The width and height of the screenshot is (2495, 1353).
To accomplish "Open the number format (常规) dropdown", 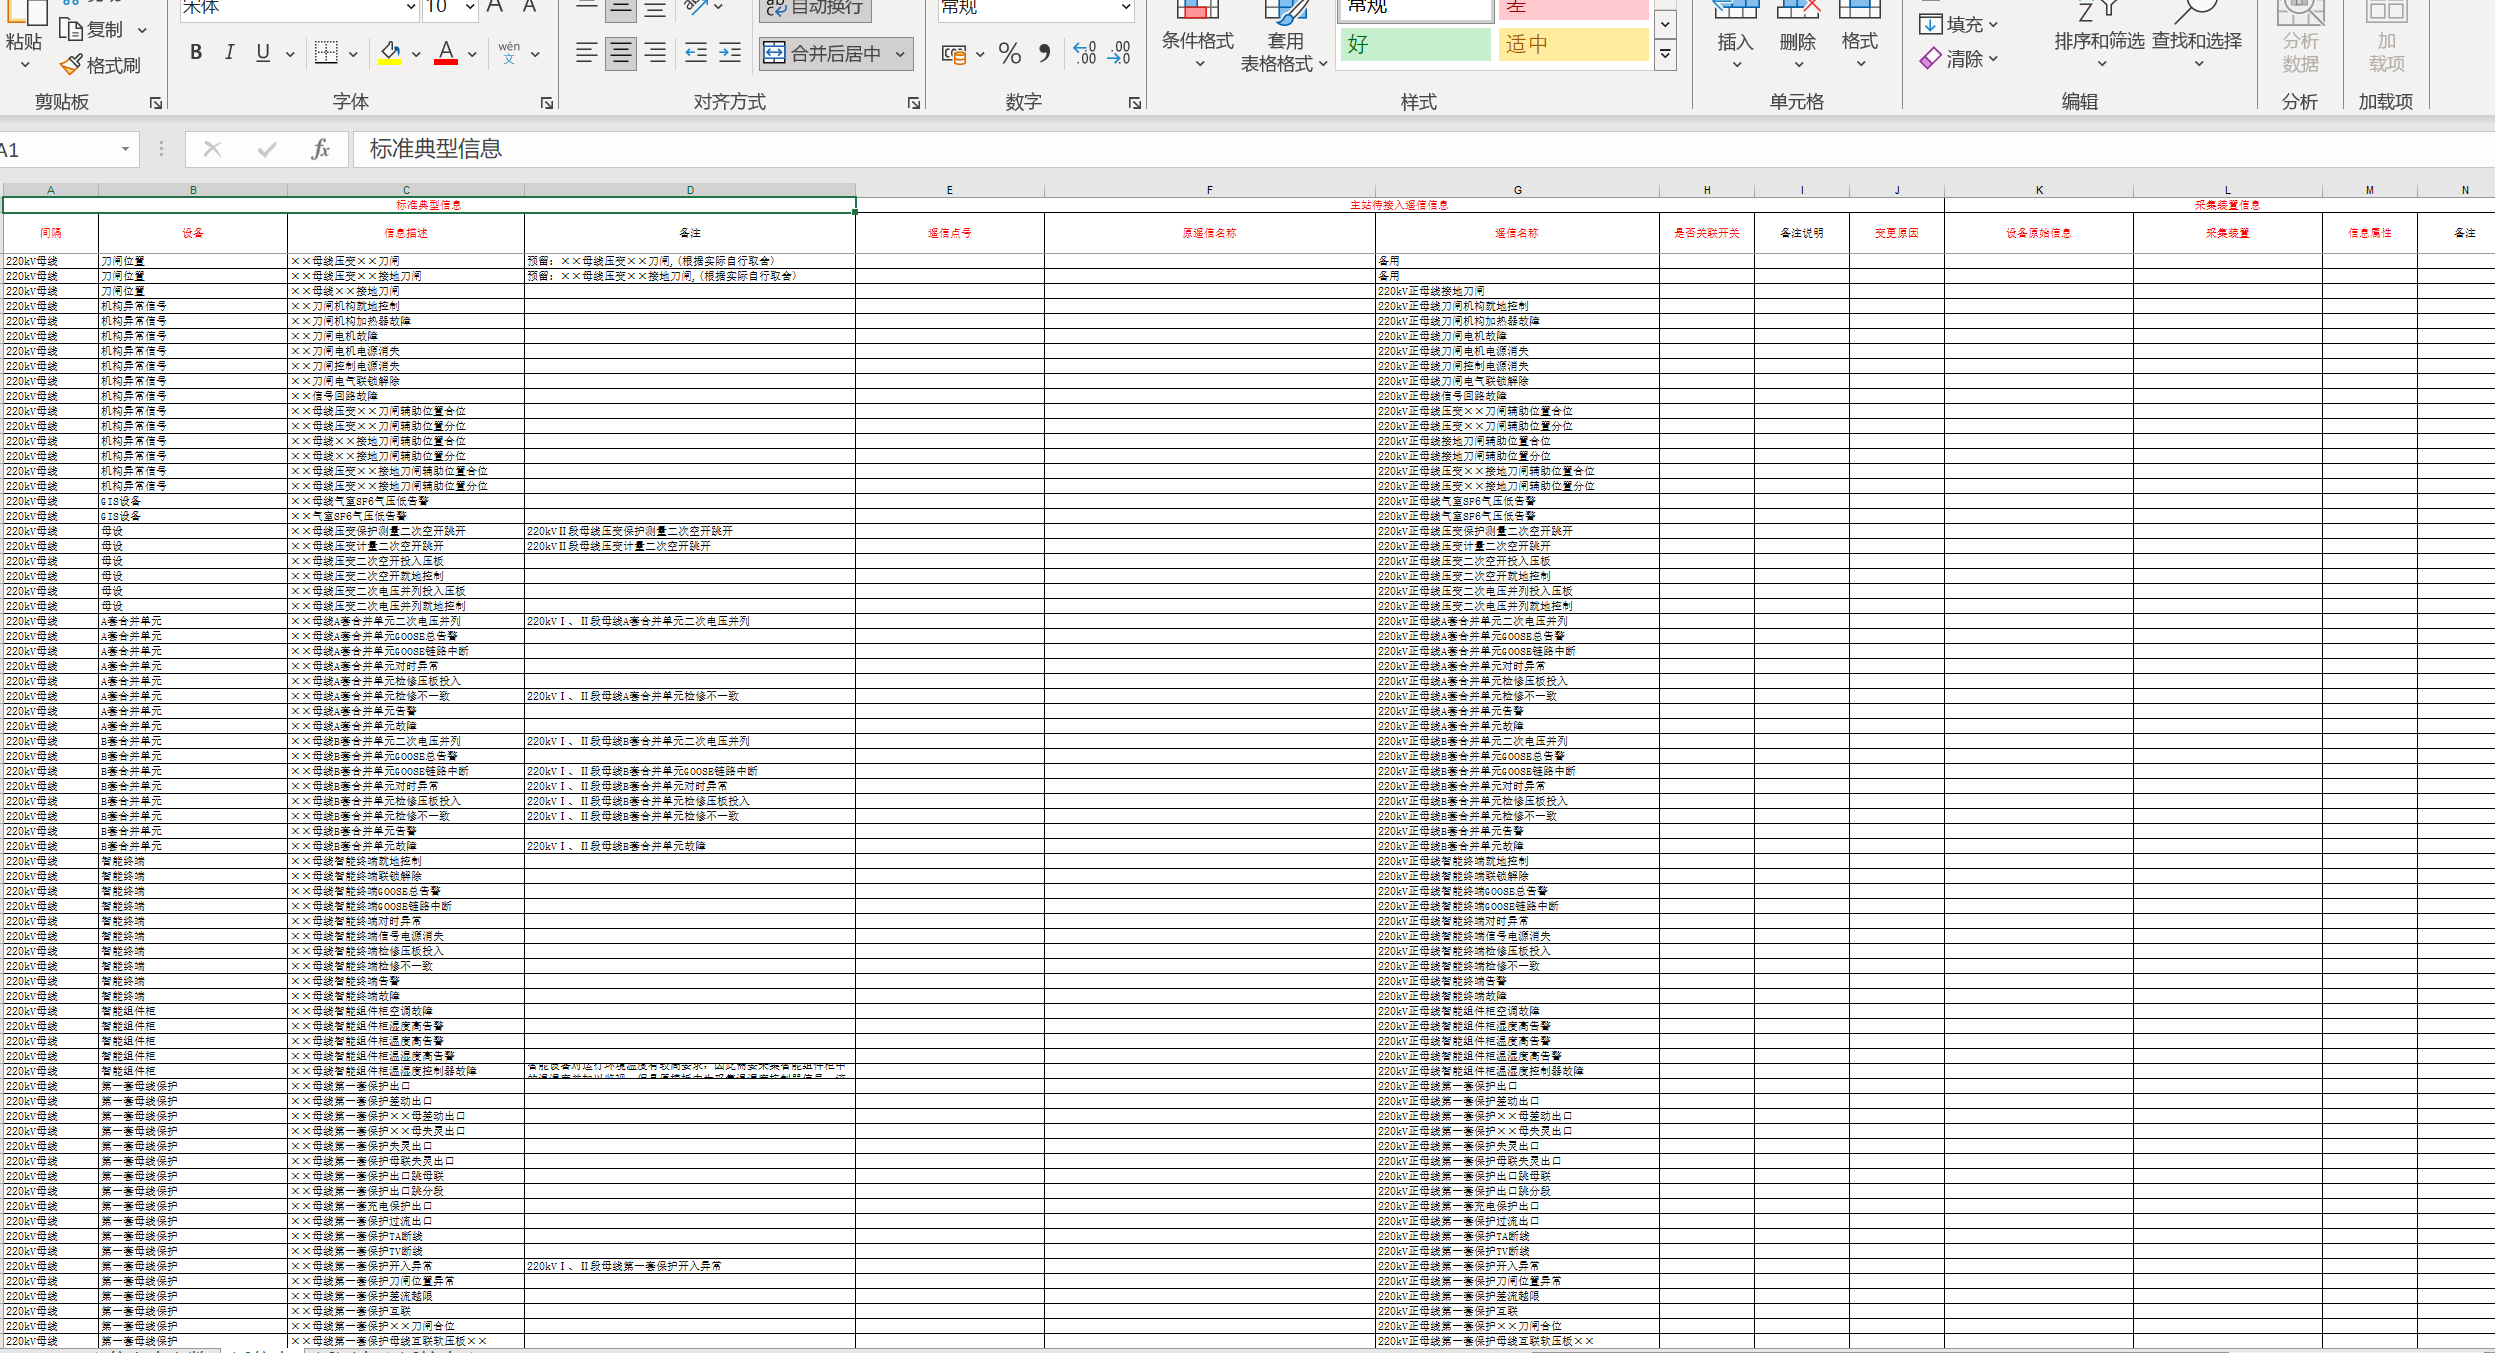I will coord(1125,8).
